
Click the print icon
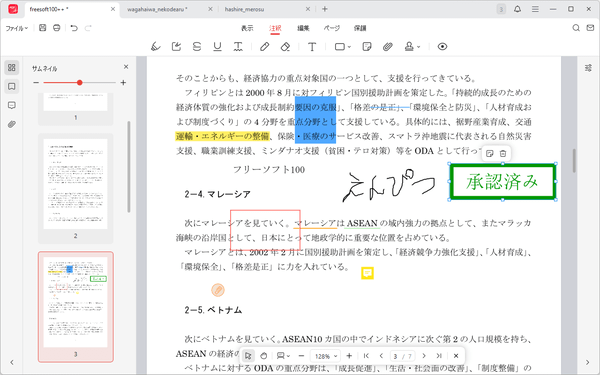coord(57,28)
